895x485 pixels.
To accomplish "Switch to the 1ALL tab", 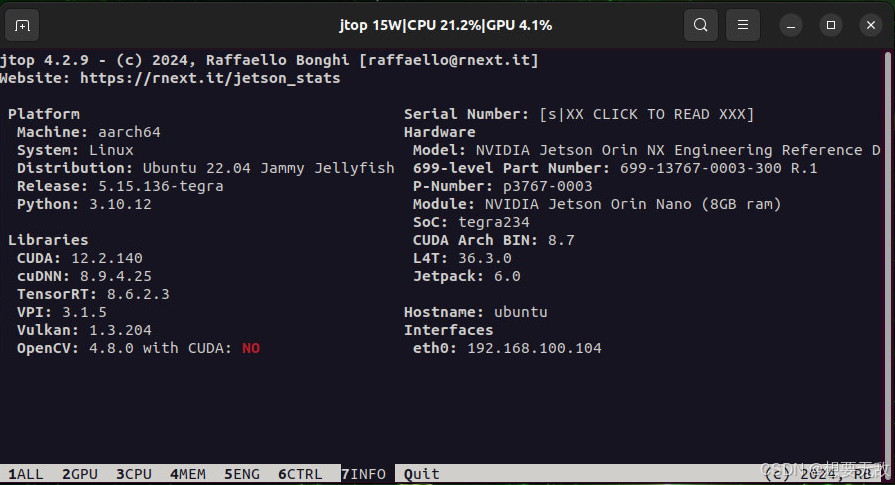I will (x=26, y=474).
